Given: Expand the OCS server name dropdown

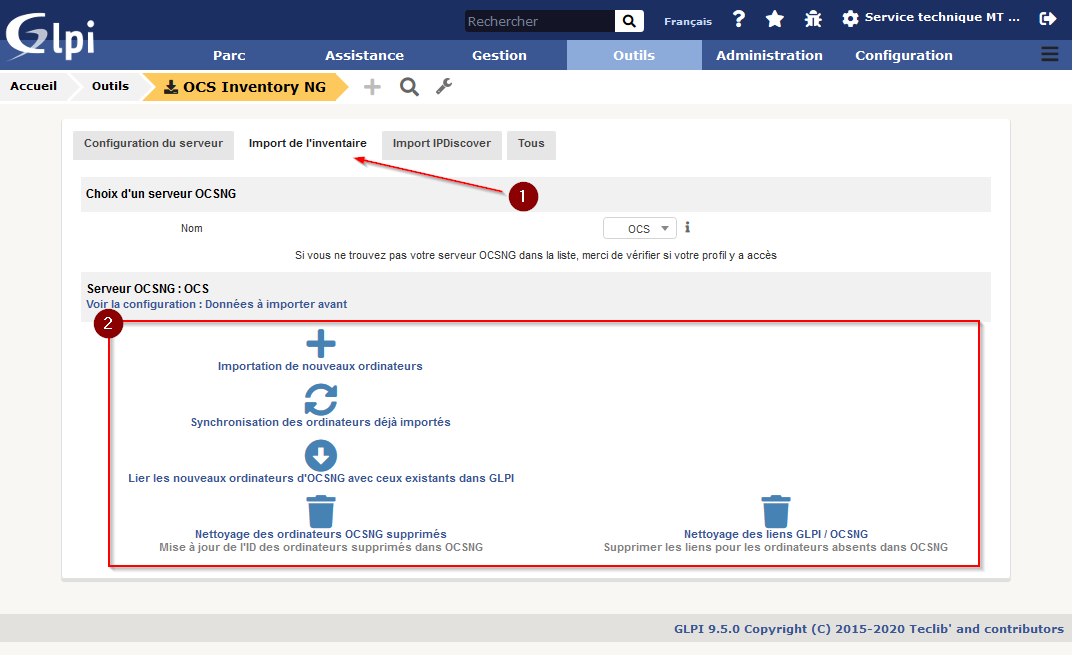Looking at the screenshot, I should [x=640, y=229].
